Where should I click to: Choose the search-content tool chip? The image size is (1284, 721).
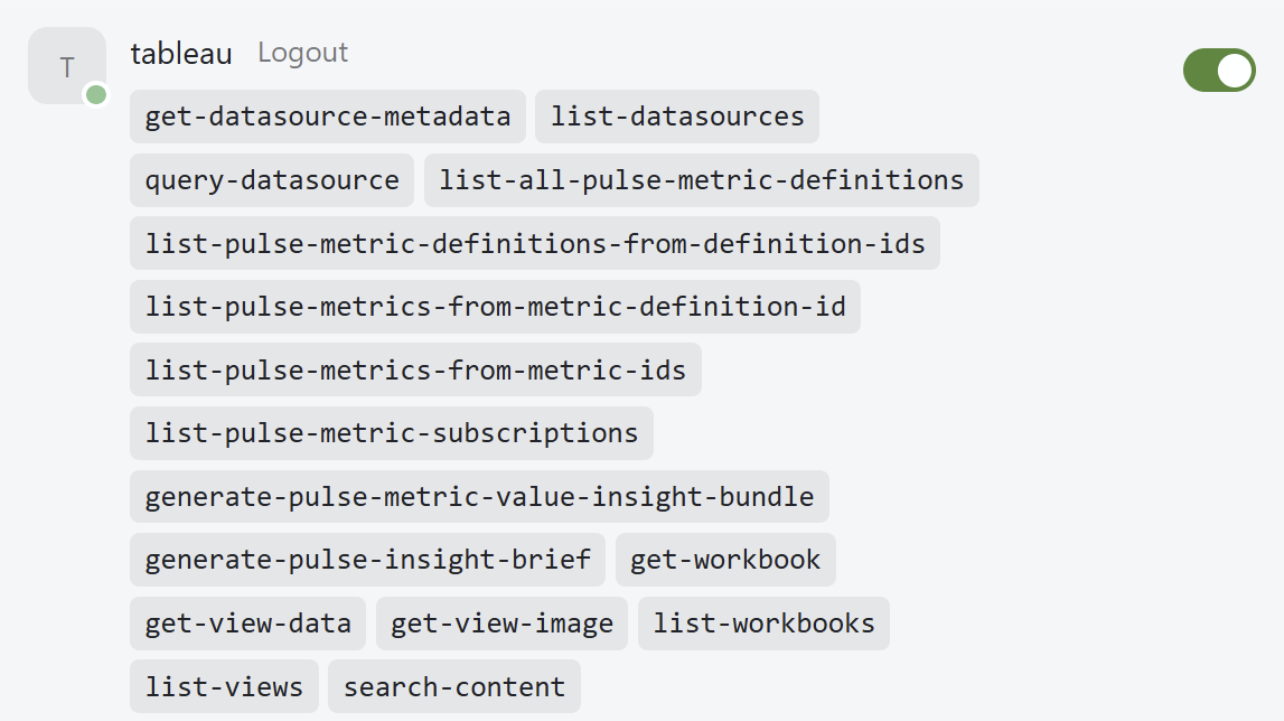454,687
